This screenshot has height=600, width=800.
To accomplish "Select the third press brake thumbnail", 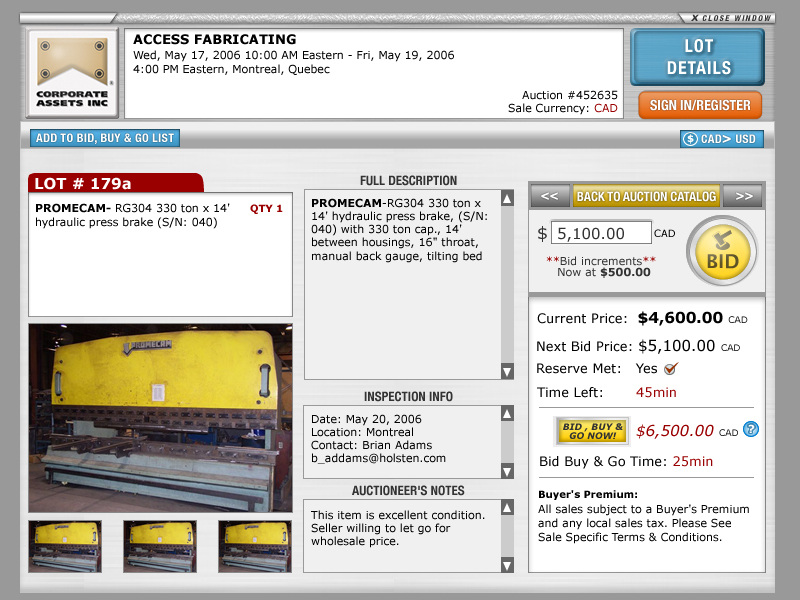I will [255, 546].
